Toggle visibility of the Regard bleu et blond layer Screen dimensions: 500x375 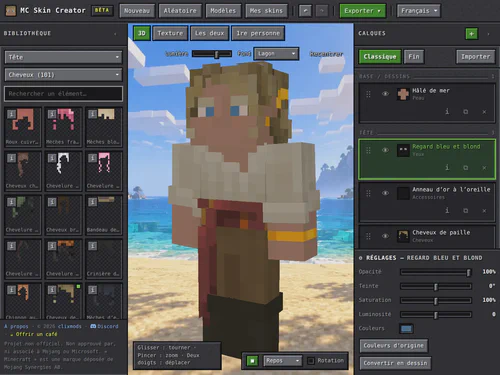click(x=385, y=150)
